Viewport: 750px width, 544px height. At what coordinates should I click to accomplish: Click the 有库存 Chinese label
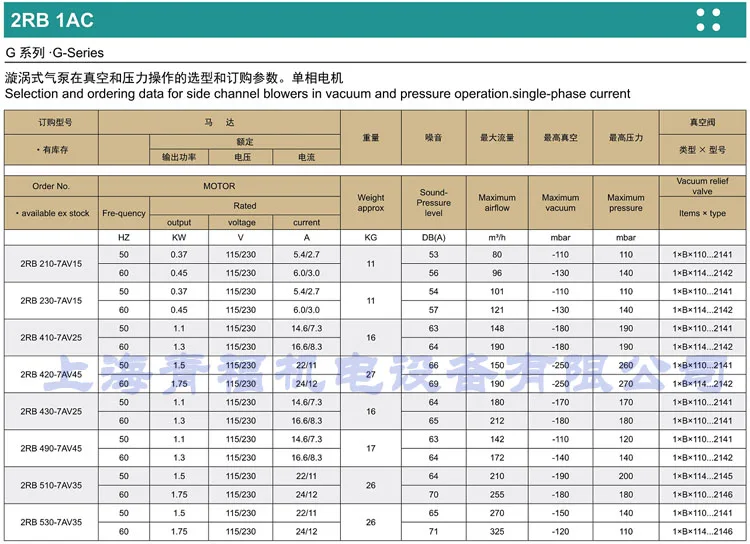[x=53, y=150]
